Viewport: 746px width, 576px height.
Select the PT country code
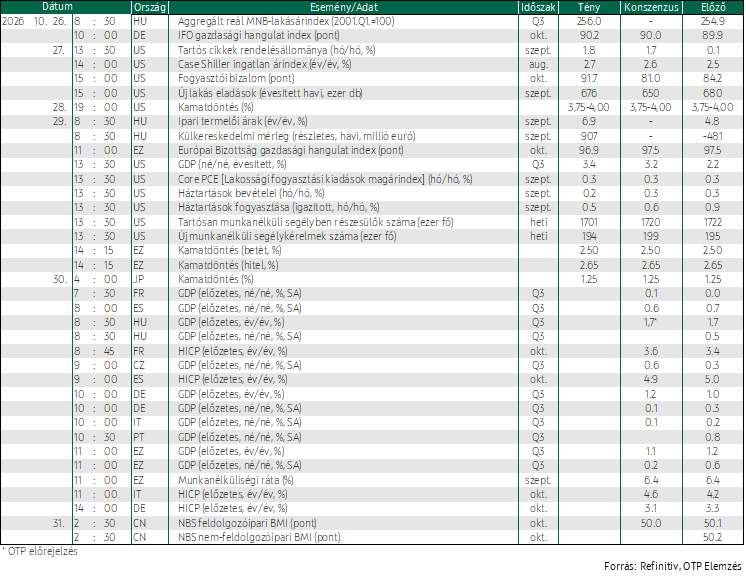tap(139, 437)
